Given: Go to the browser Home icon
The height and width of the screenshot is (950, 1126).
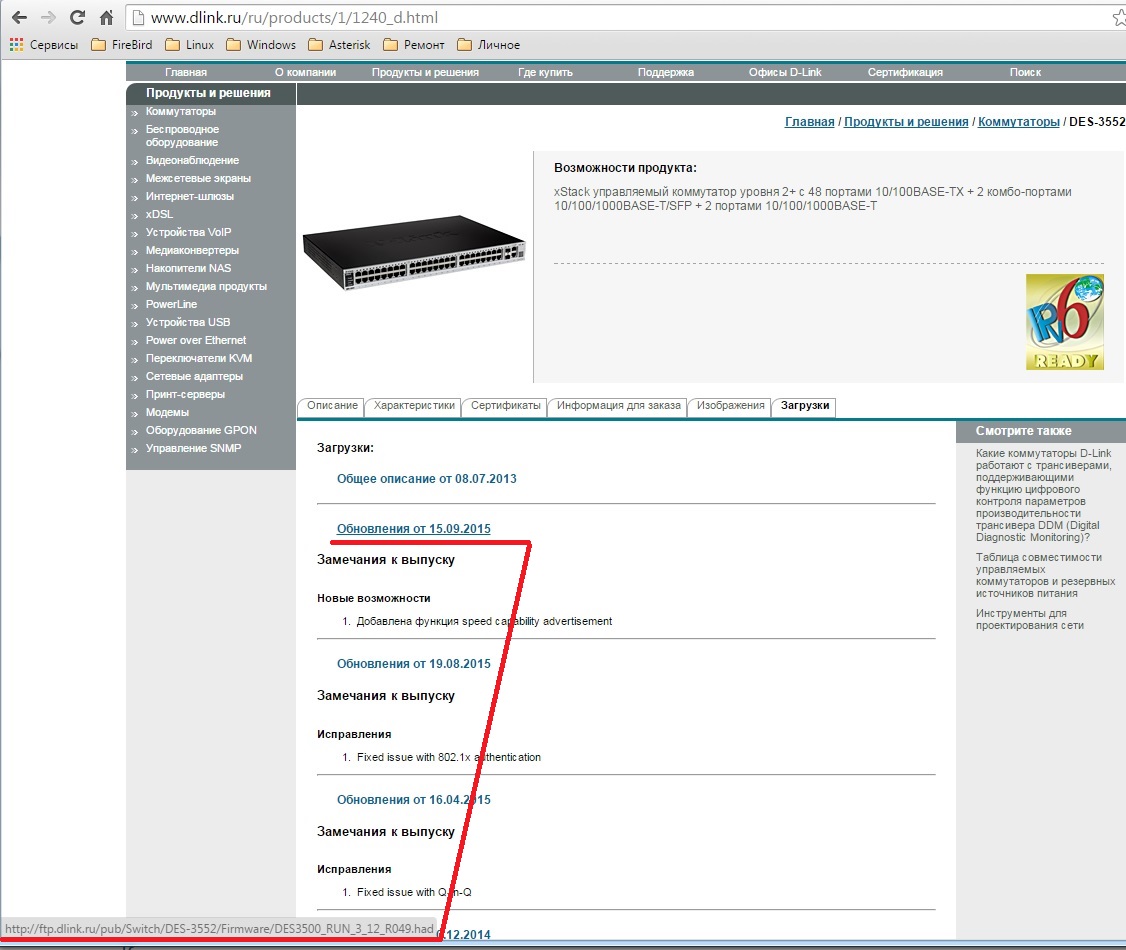Looking at the screenshot, I should (106, 17).
